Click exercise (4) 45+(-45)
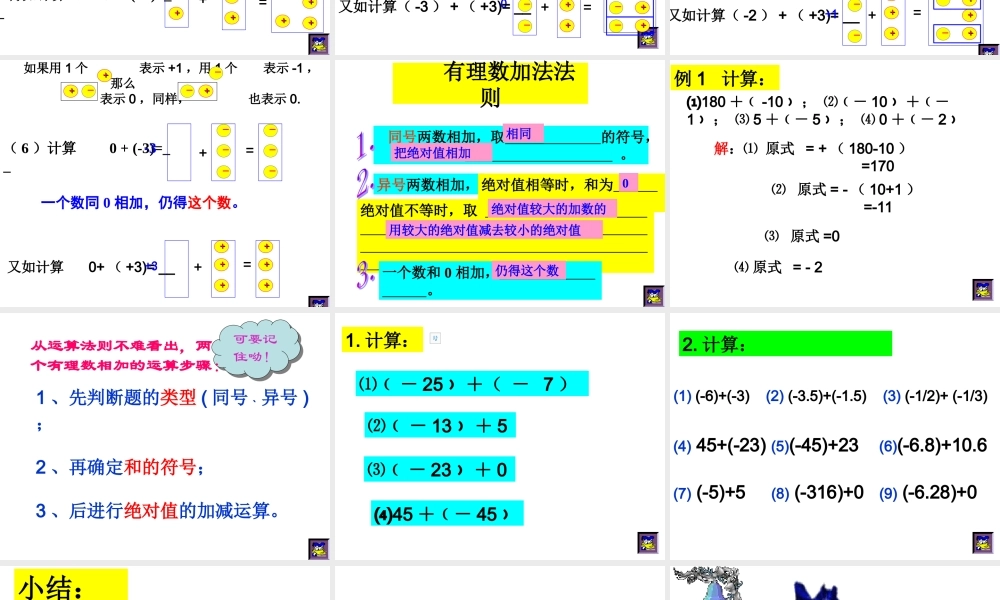The image size is (1000, 600). [447, 513]
